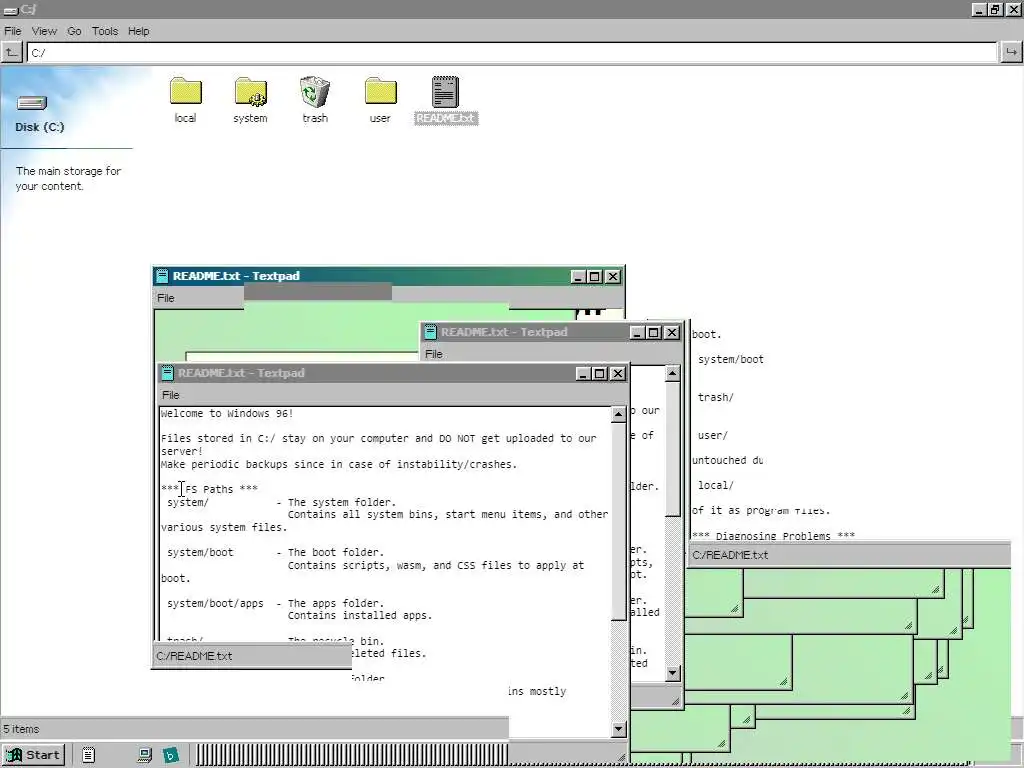Click the up-directory arrow beside the address bar
This screenshot has width=1024, height=768.
coord(12,52)
